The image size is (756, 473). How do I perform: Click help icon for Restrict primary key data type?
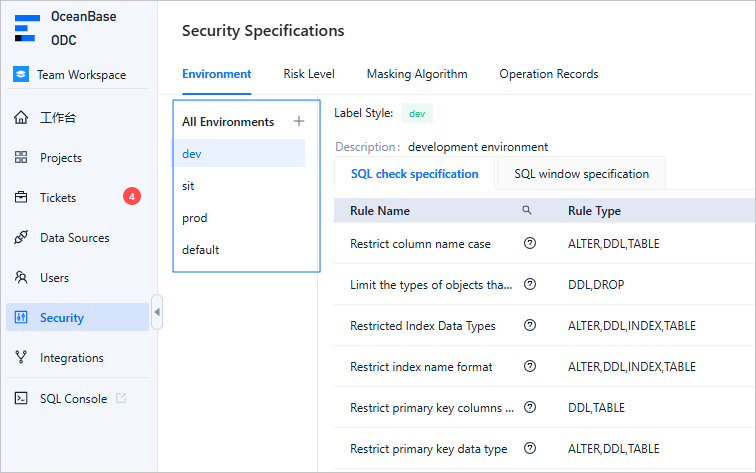(530, 448)
